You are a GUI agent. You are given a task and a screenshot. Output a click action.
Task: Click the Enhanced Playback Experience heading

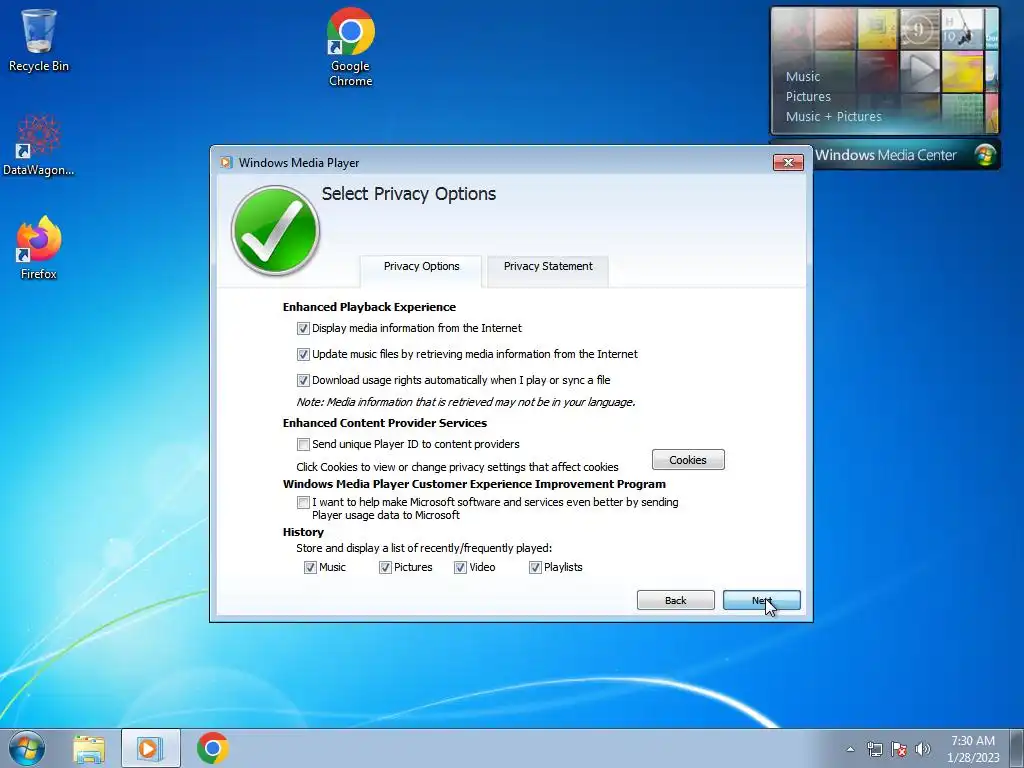pos(369,307)
